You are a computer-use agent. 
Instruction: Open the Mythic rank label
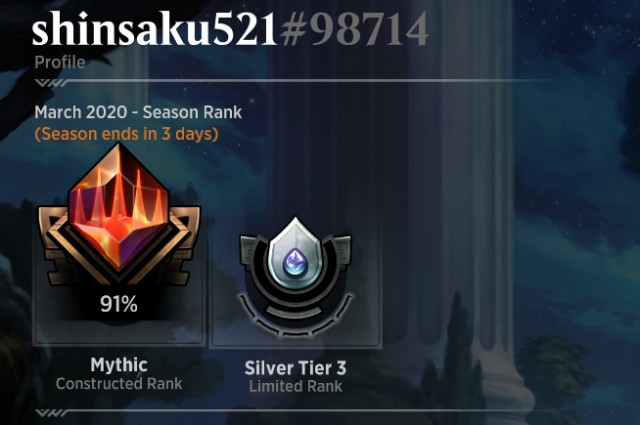(119, 365)
